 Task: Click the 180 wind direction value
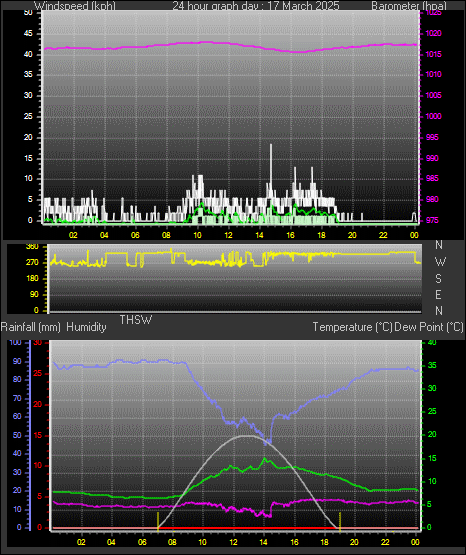(x=33, y=279)
